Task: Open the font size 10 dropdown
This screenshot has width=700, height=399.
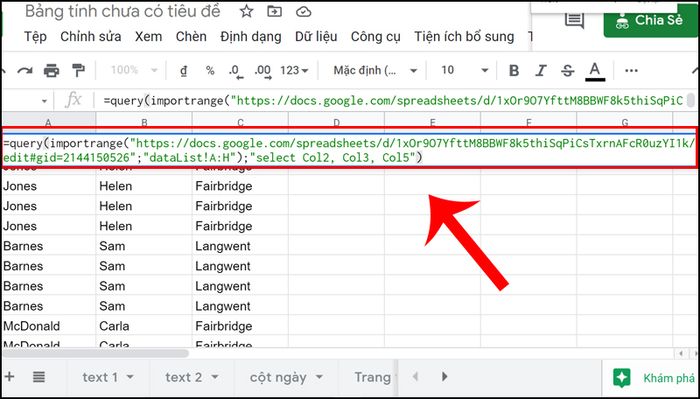Action: [464, 70]
